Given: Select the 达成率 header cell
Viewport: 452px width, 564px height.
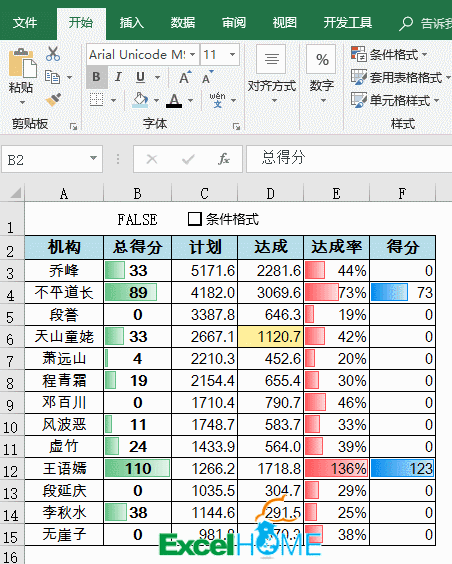Looking at the screenshot, I should coord(336,247).
